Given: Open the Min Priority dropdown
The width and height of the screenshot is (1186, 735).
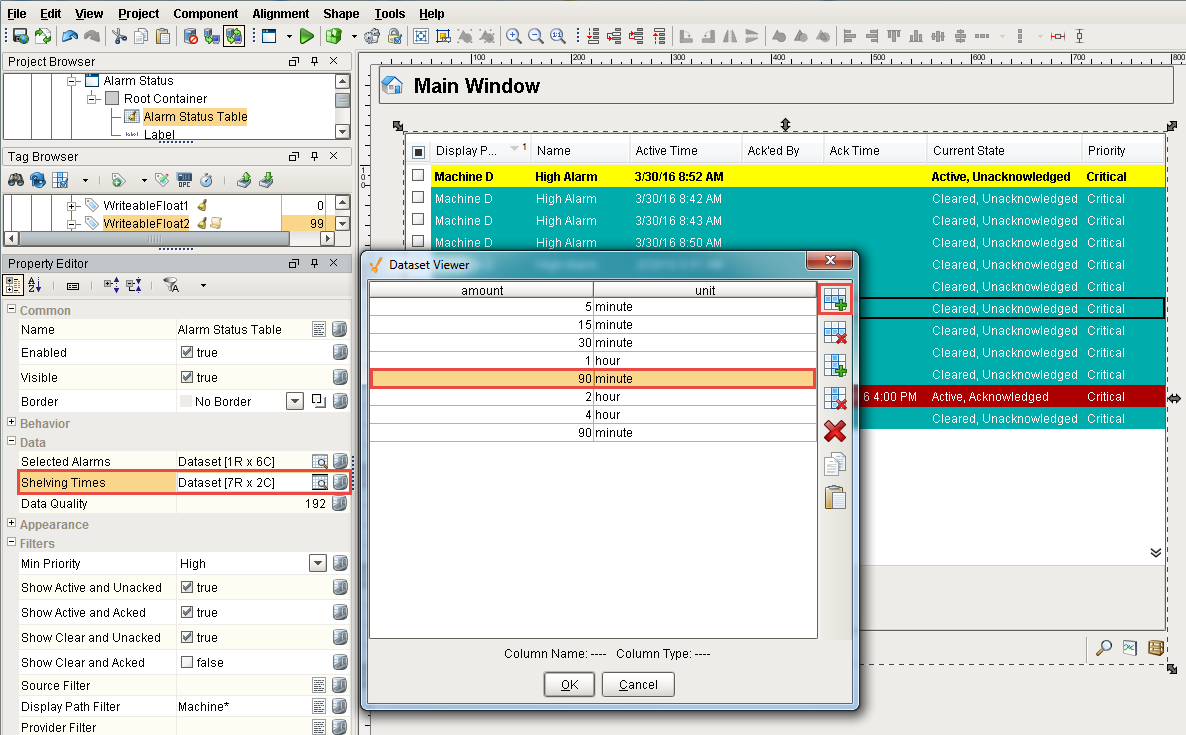Looking at the screenshot, I should [318, 564].
